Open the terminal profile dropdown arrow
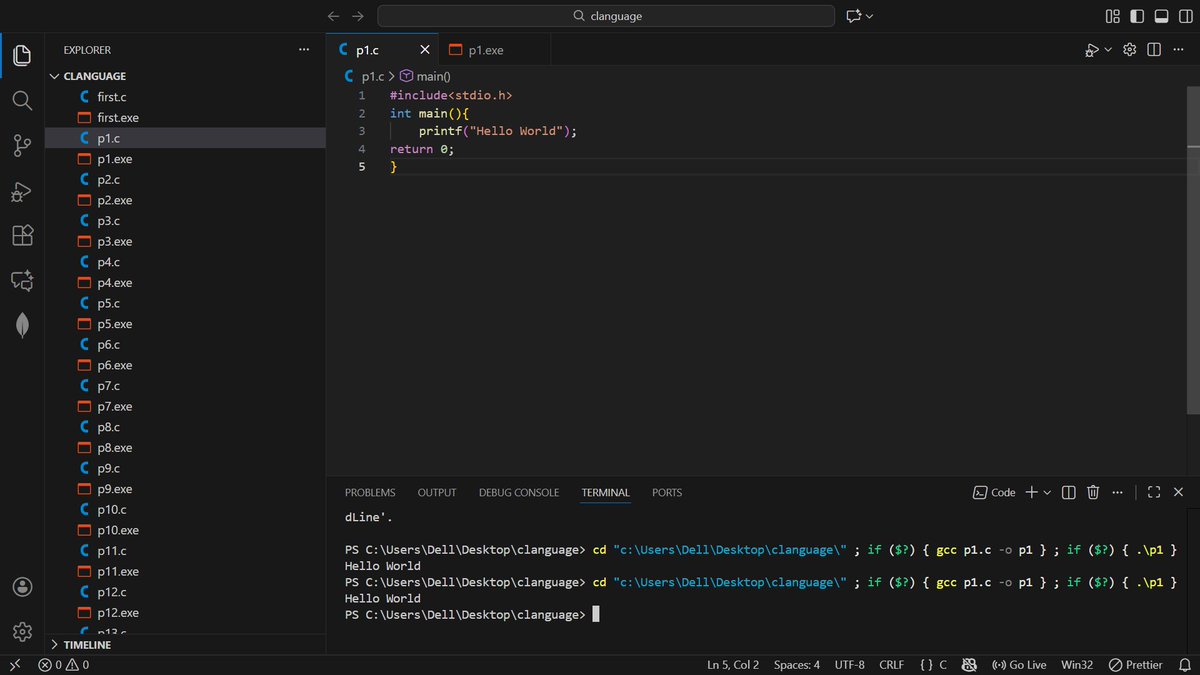1200x675 pixels. click(x=1045, y=492)
